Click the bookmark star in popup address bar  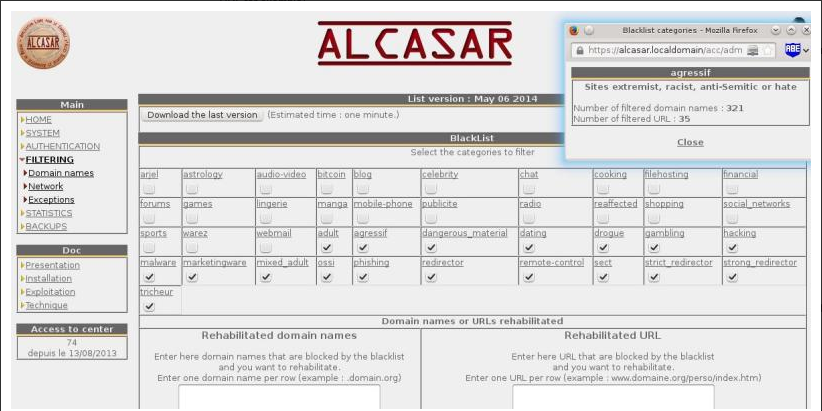[768, 49]
